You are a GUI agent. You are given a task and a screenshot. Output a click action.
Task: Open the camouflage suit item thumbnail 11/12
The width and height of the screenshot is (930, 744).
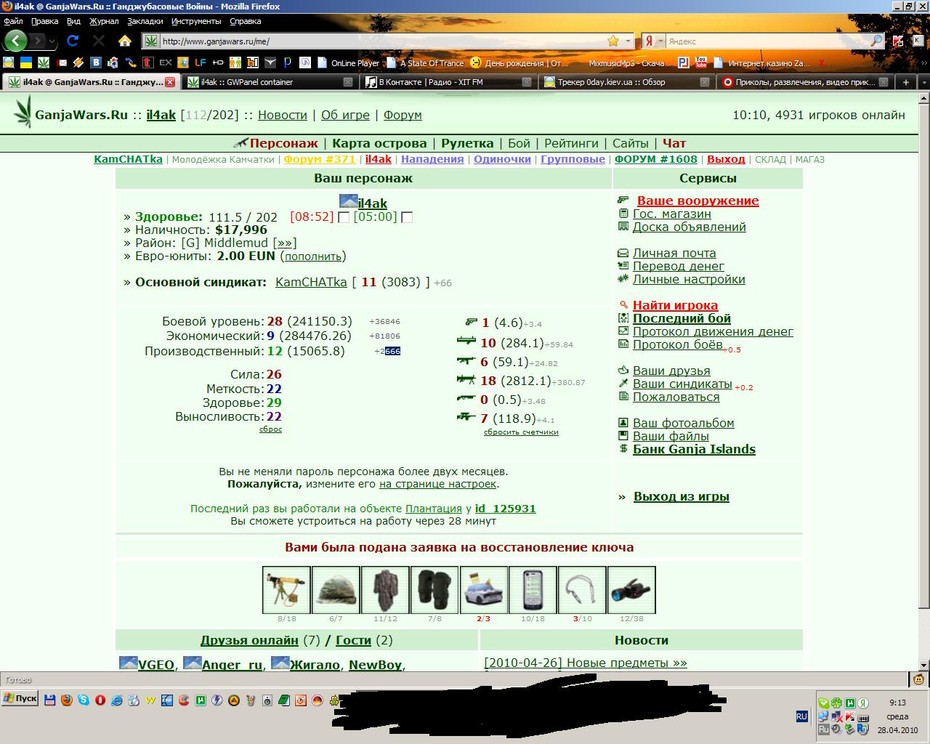385,589
